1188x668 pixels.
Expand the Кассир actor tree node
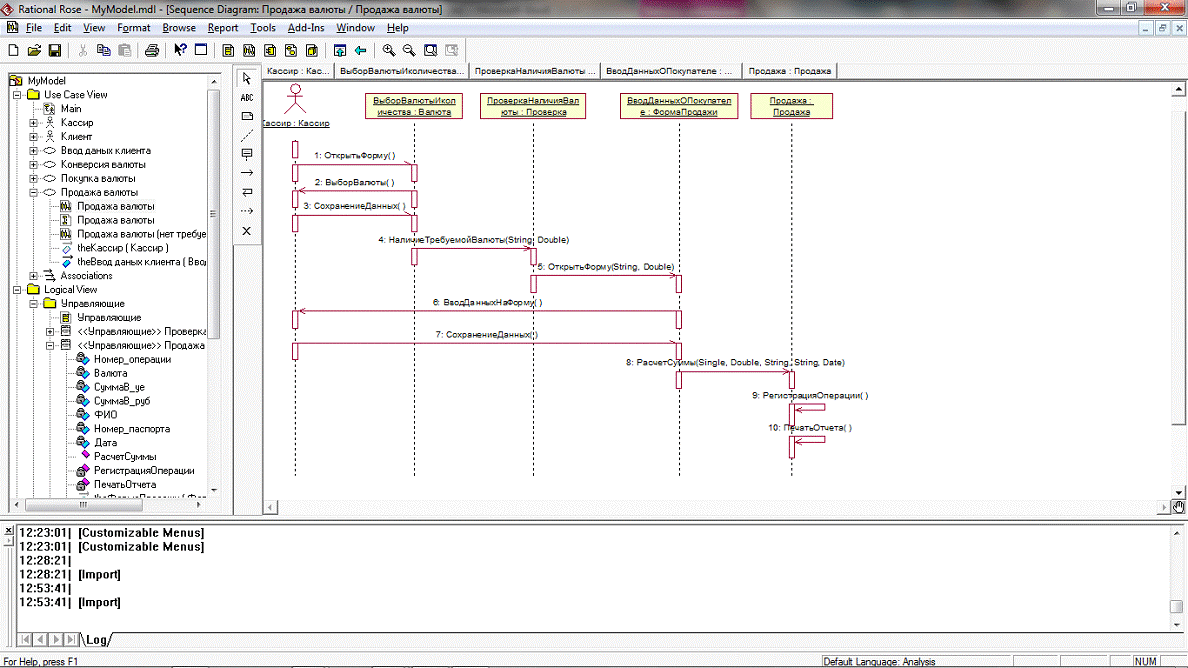click(x=34, y=123)
